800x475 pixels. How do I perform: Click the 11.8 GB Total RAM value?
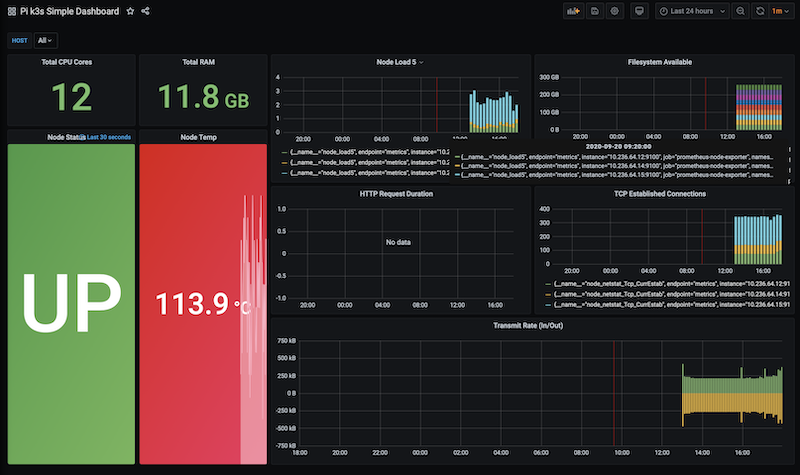[203, 97]
